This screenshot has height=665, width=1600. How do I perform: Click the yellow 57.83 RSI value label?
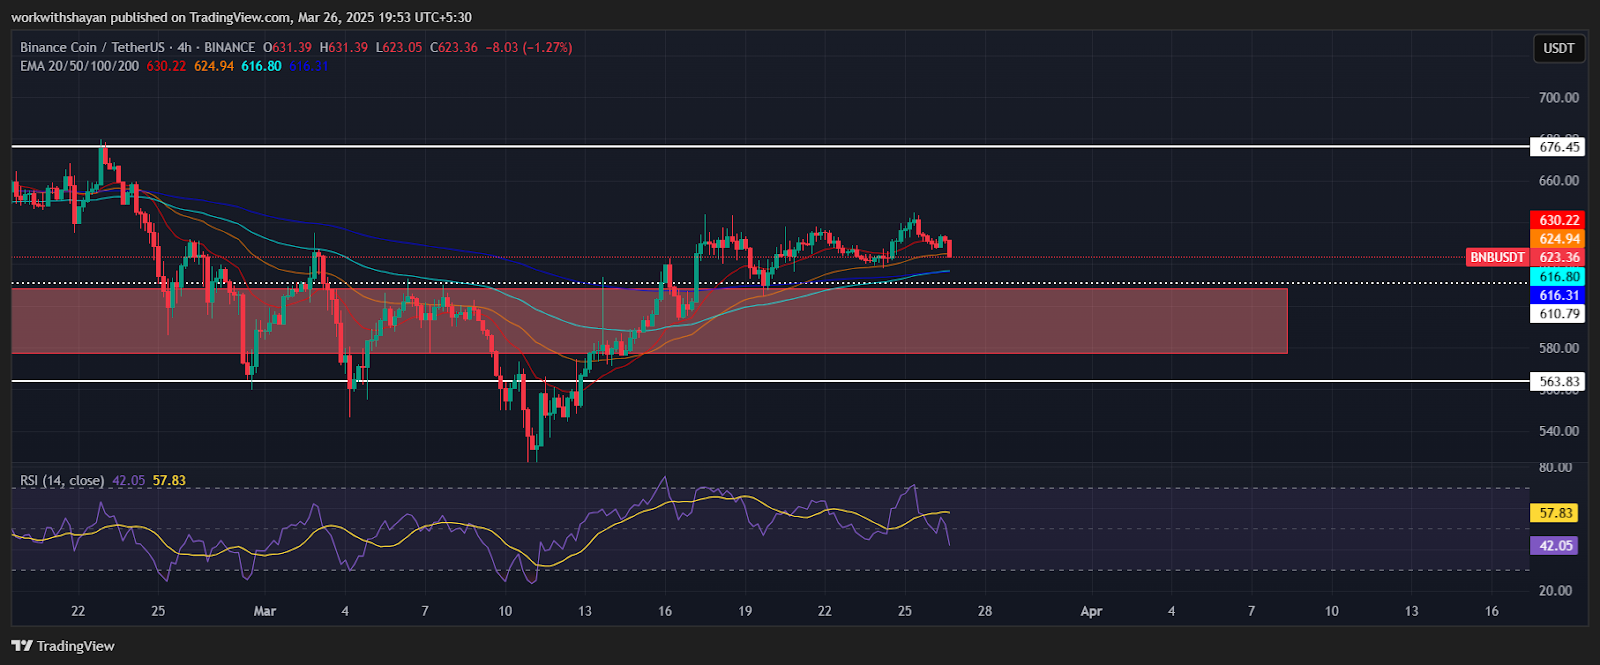click(1555, 513)
